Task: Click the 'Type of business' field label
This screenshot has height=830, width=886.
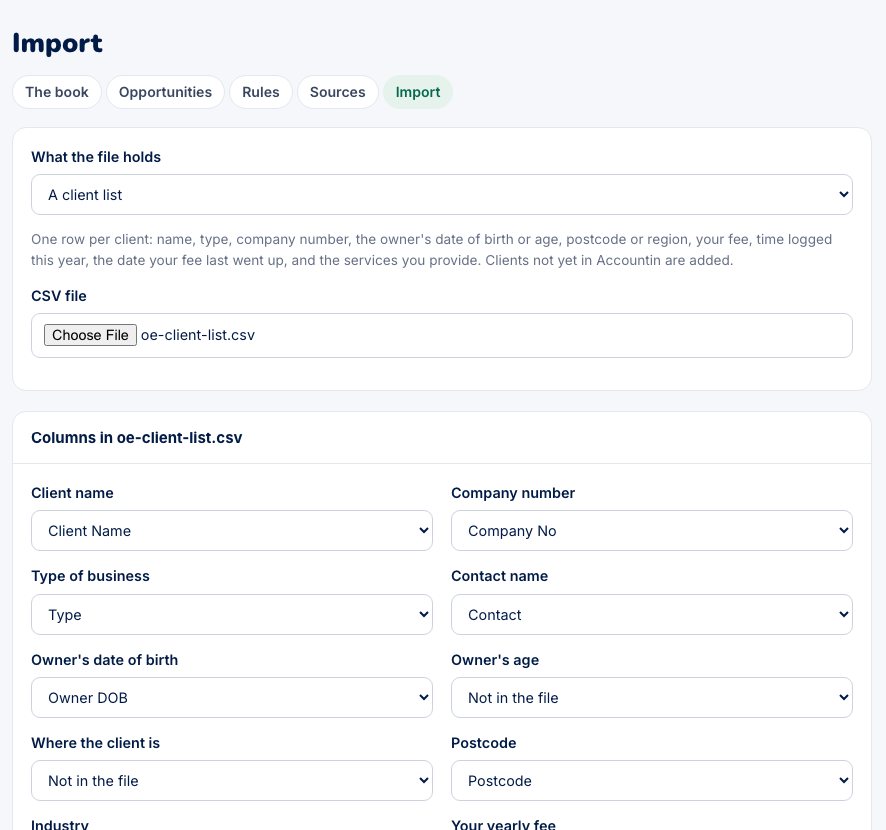Action: click(x=90, y=576)
